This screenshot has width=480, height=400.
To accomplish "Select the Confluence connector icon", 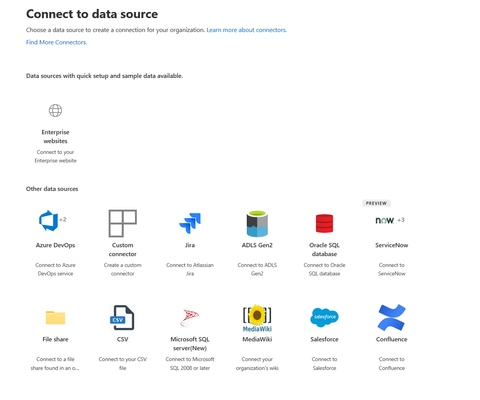I will [392, 318].
